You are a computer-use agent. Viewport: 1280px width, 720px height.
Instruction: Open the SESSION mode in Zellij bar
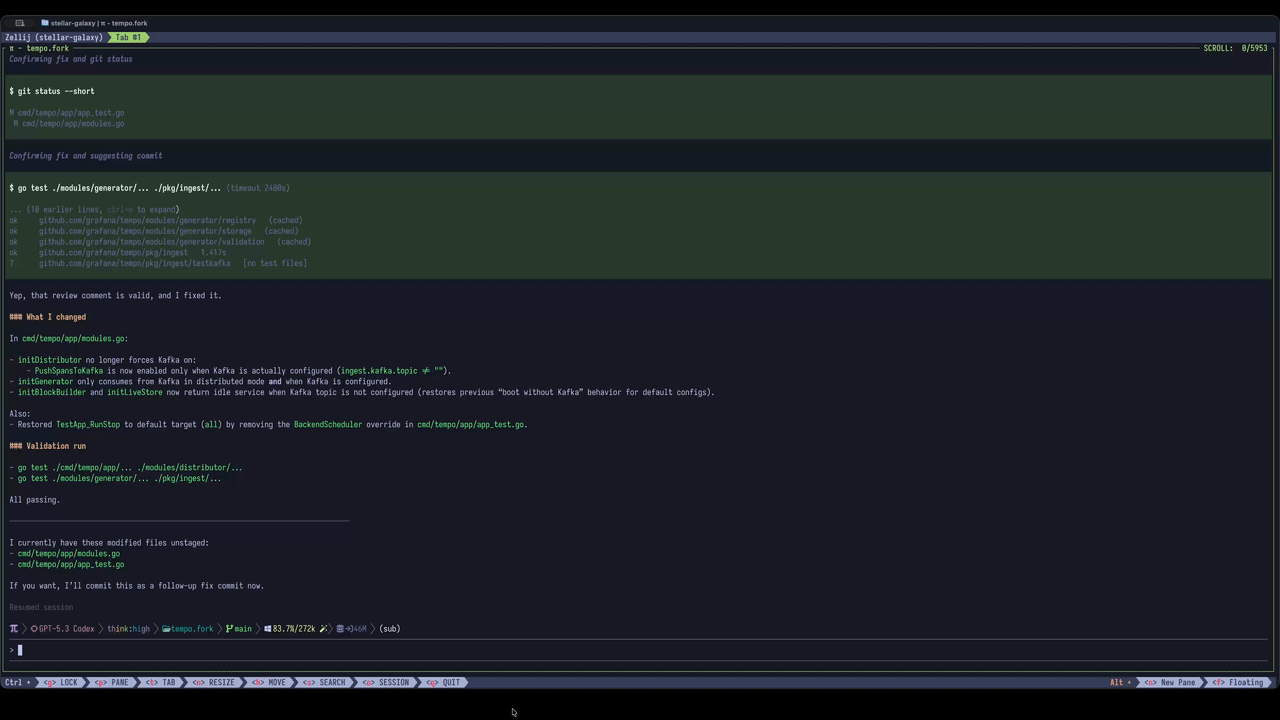387,683
